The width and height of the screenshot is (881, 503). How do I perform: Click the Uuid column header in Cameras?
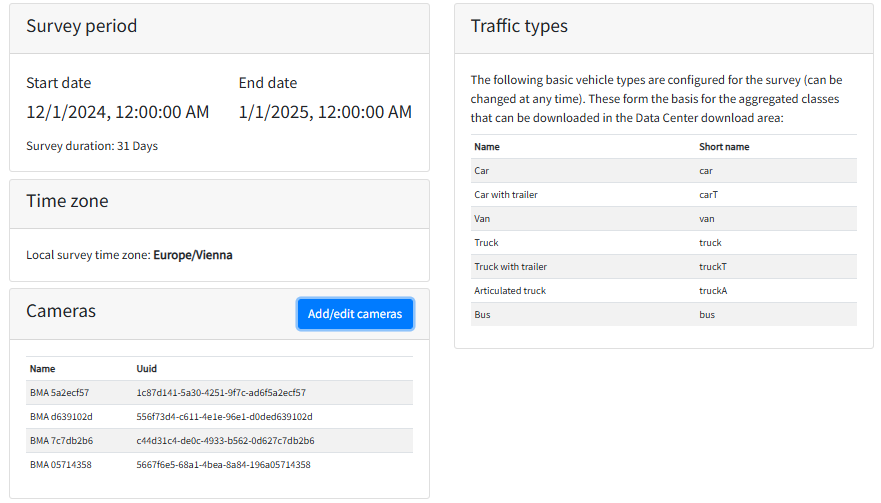(x=147, y=369)
